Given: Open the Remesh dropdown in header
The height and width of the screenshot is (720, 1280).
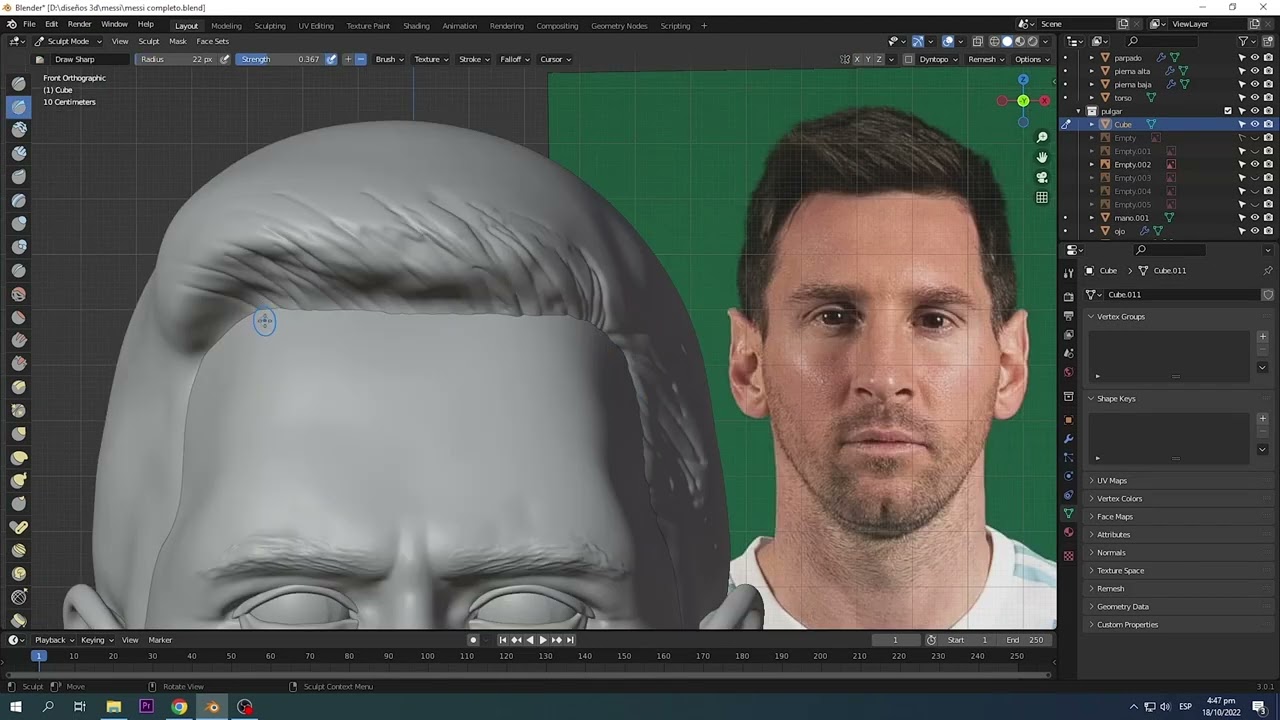Looking at the screenshot, I should pos(985,59).
